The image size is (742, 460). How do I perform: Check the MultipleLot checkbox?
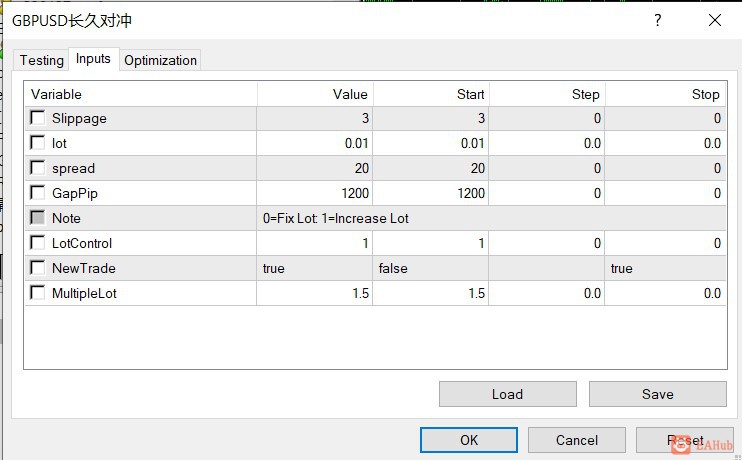click(37, 293)
